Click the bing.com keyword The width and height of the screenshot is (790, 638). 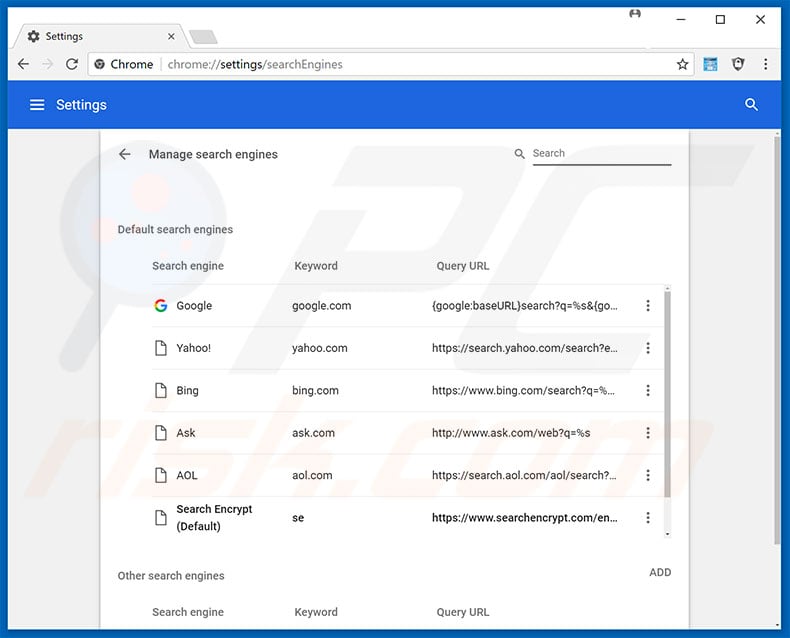(315, 390)
